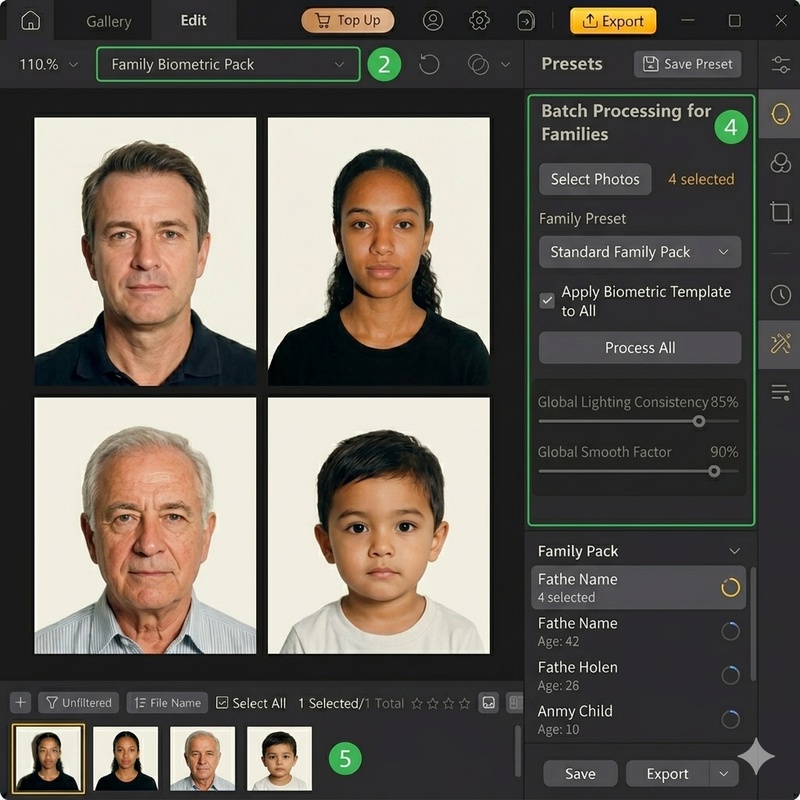
Task: Select the magic wand tool icon
Action: [780, 344]
